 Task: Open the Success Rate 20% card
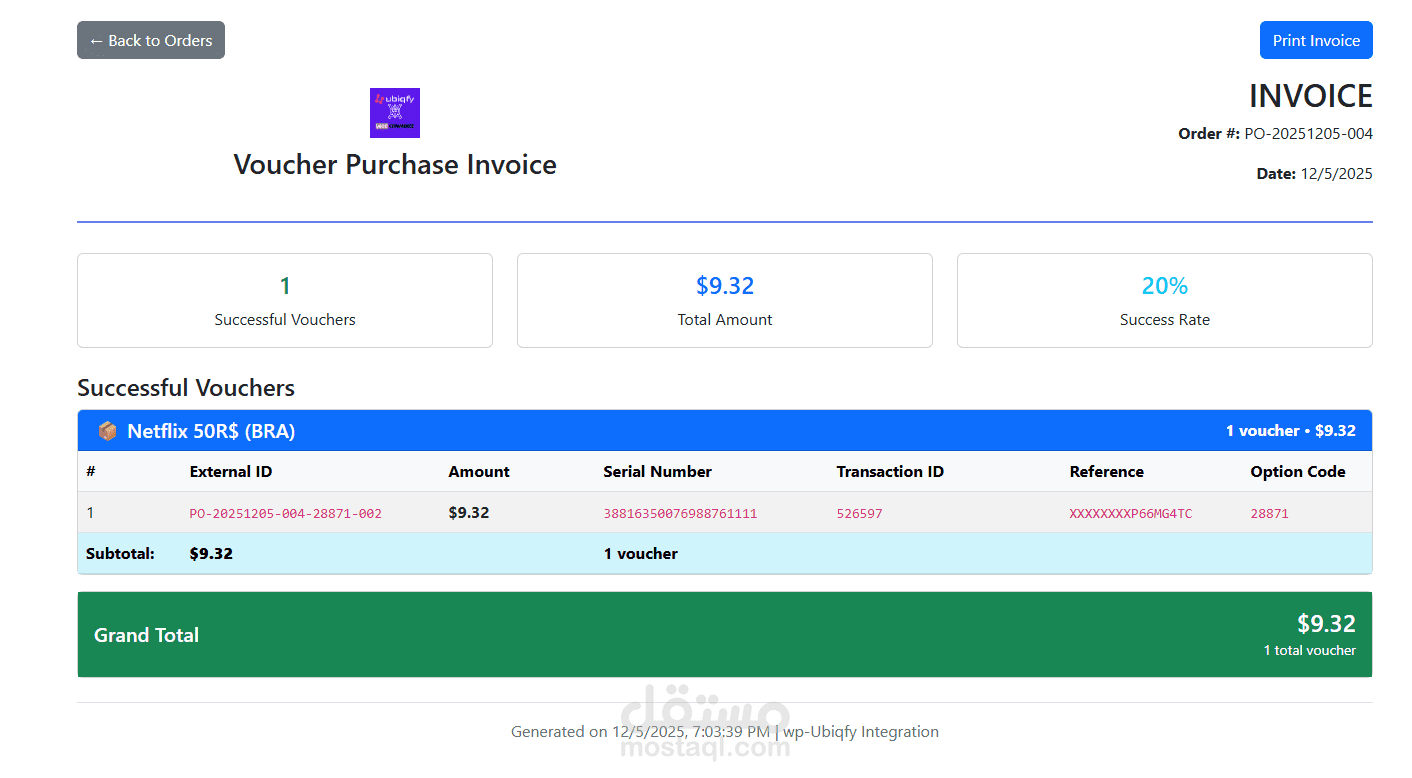[x=1165, y=300]
